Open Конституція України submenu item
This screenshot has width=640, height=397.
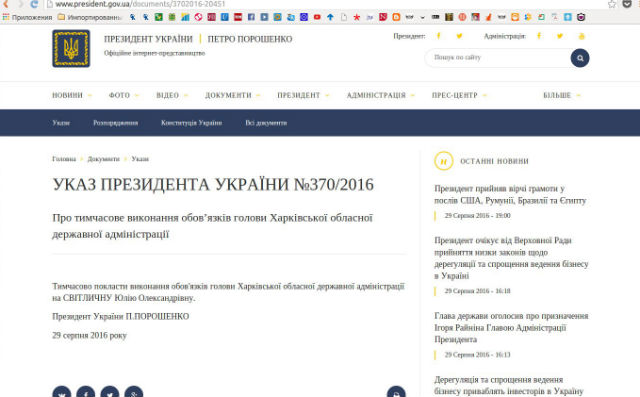(191, 123)
